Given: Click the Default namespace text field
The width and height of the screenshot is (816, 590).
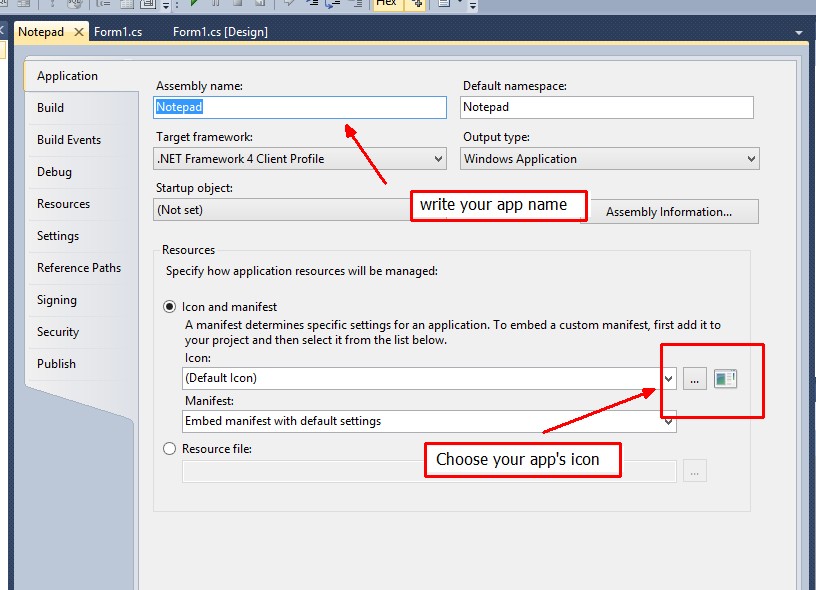Looking at the screenshot, I should coord(607,107).
